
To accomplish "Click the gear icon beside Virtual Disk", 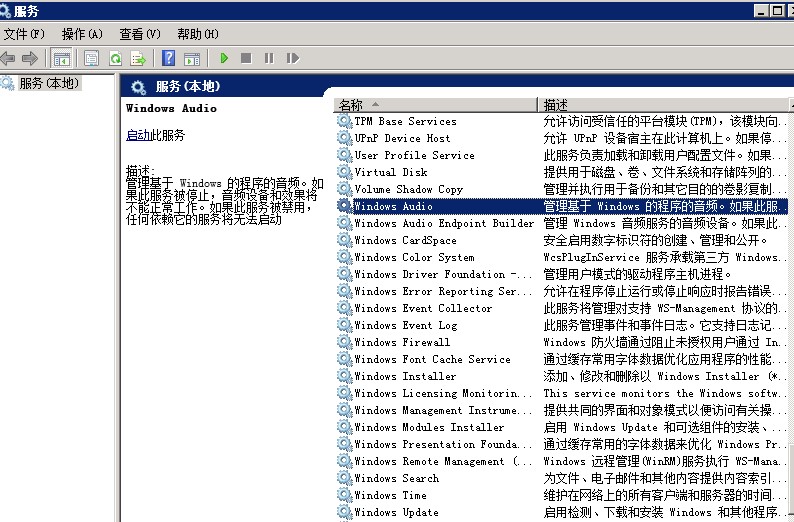I will 344,172.
